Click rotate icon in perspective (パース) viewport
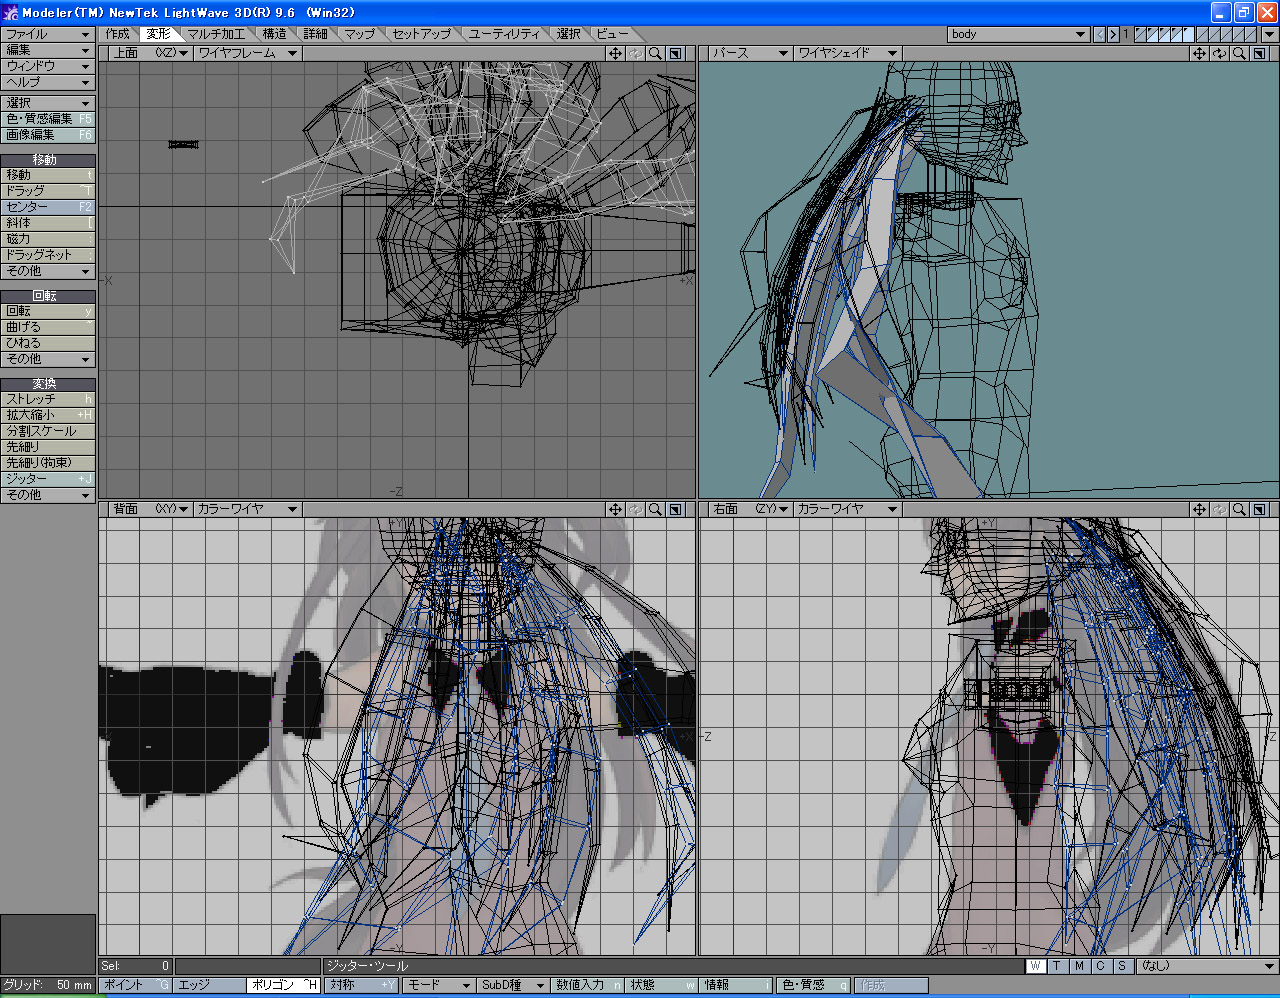Screen dimensions: 1280x998 (1219, 53)
